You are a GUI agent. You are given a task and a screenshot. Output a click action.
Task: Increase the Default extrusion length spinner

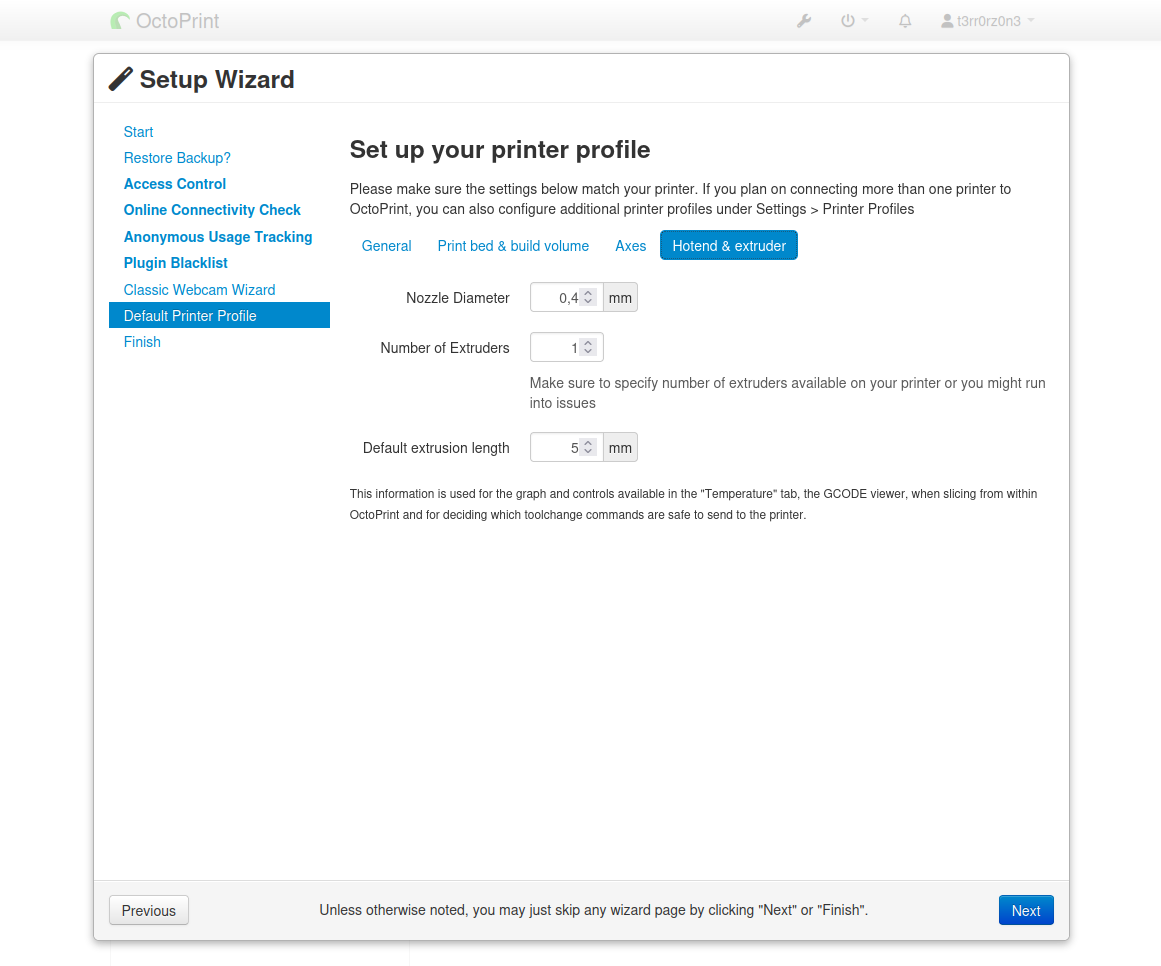tap(588, 443)
